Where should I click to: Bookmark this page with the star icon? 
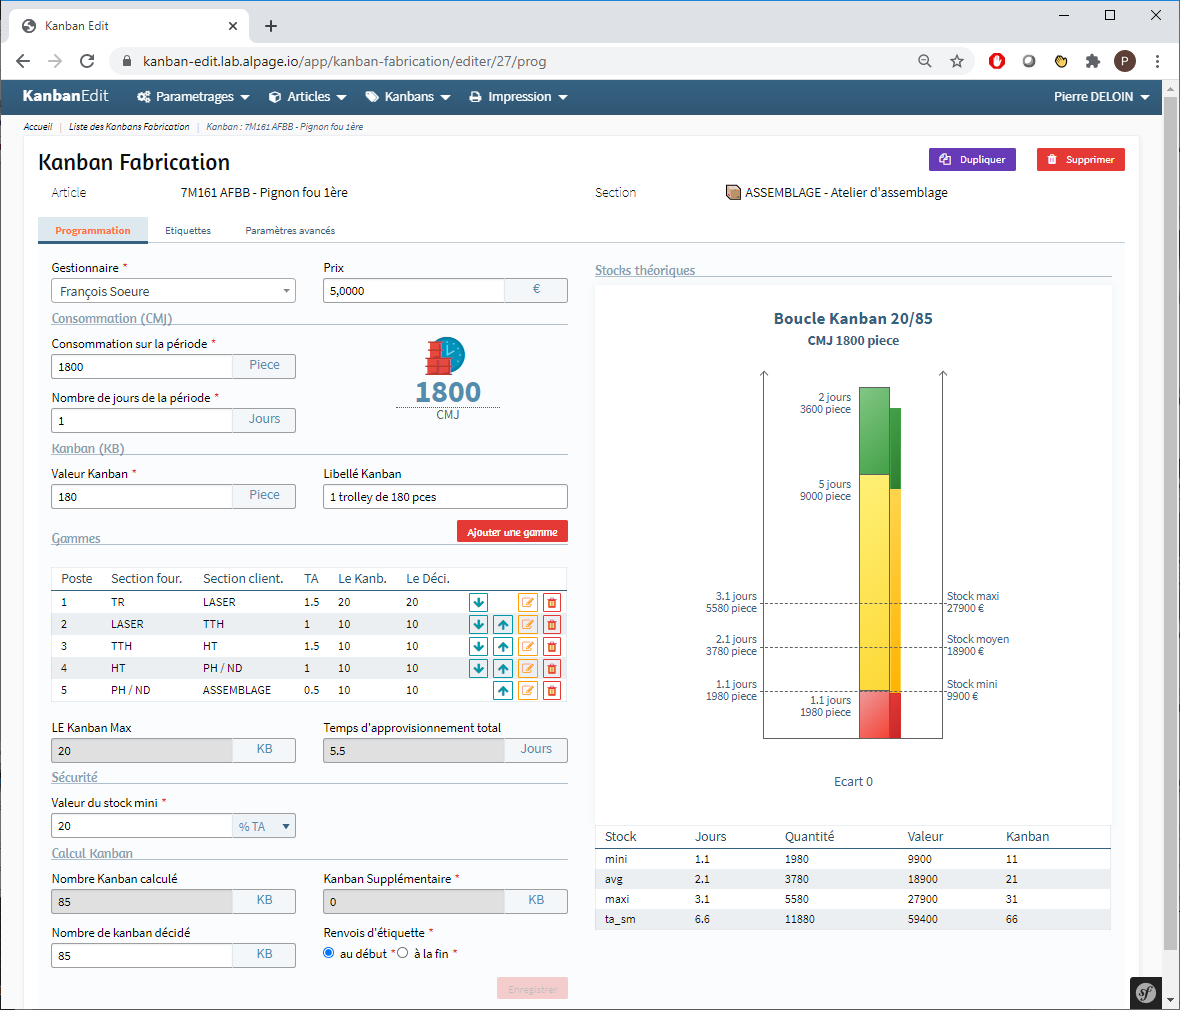coord(957,61)
